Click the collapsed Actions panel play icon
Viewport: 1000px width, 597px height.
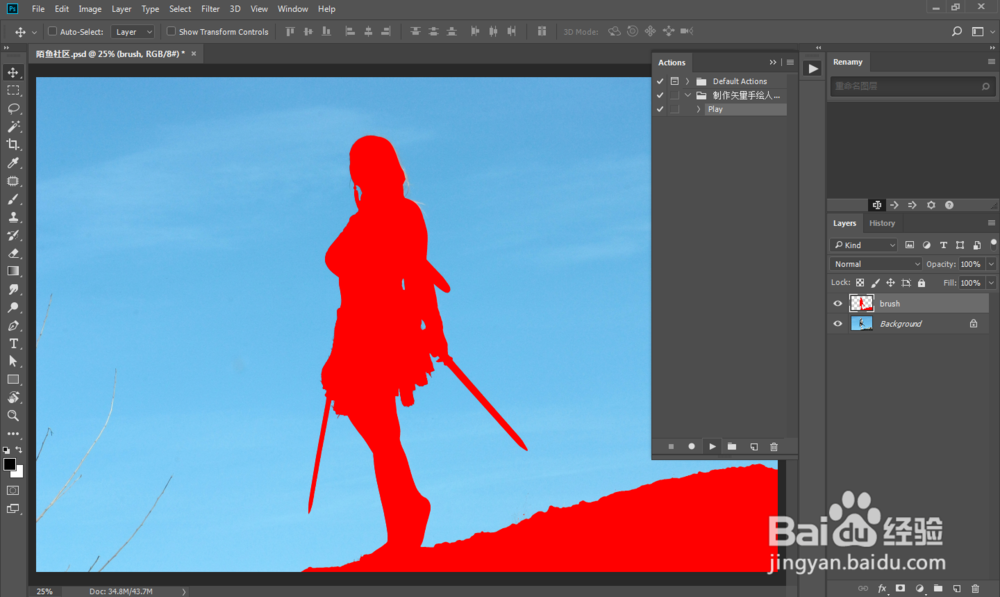click(x=812, y=68)
